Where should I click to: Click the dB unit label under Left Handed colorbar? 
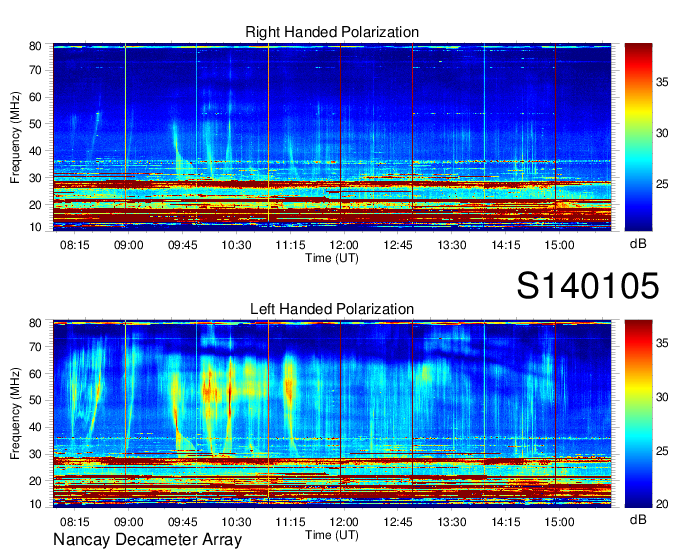click(x=638, y=520)
